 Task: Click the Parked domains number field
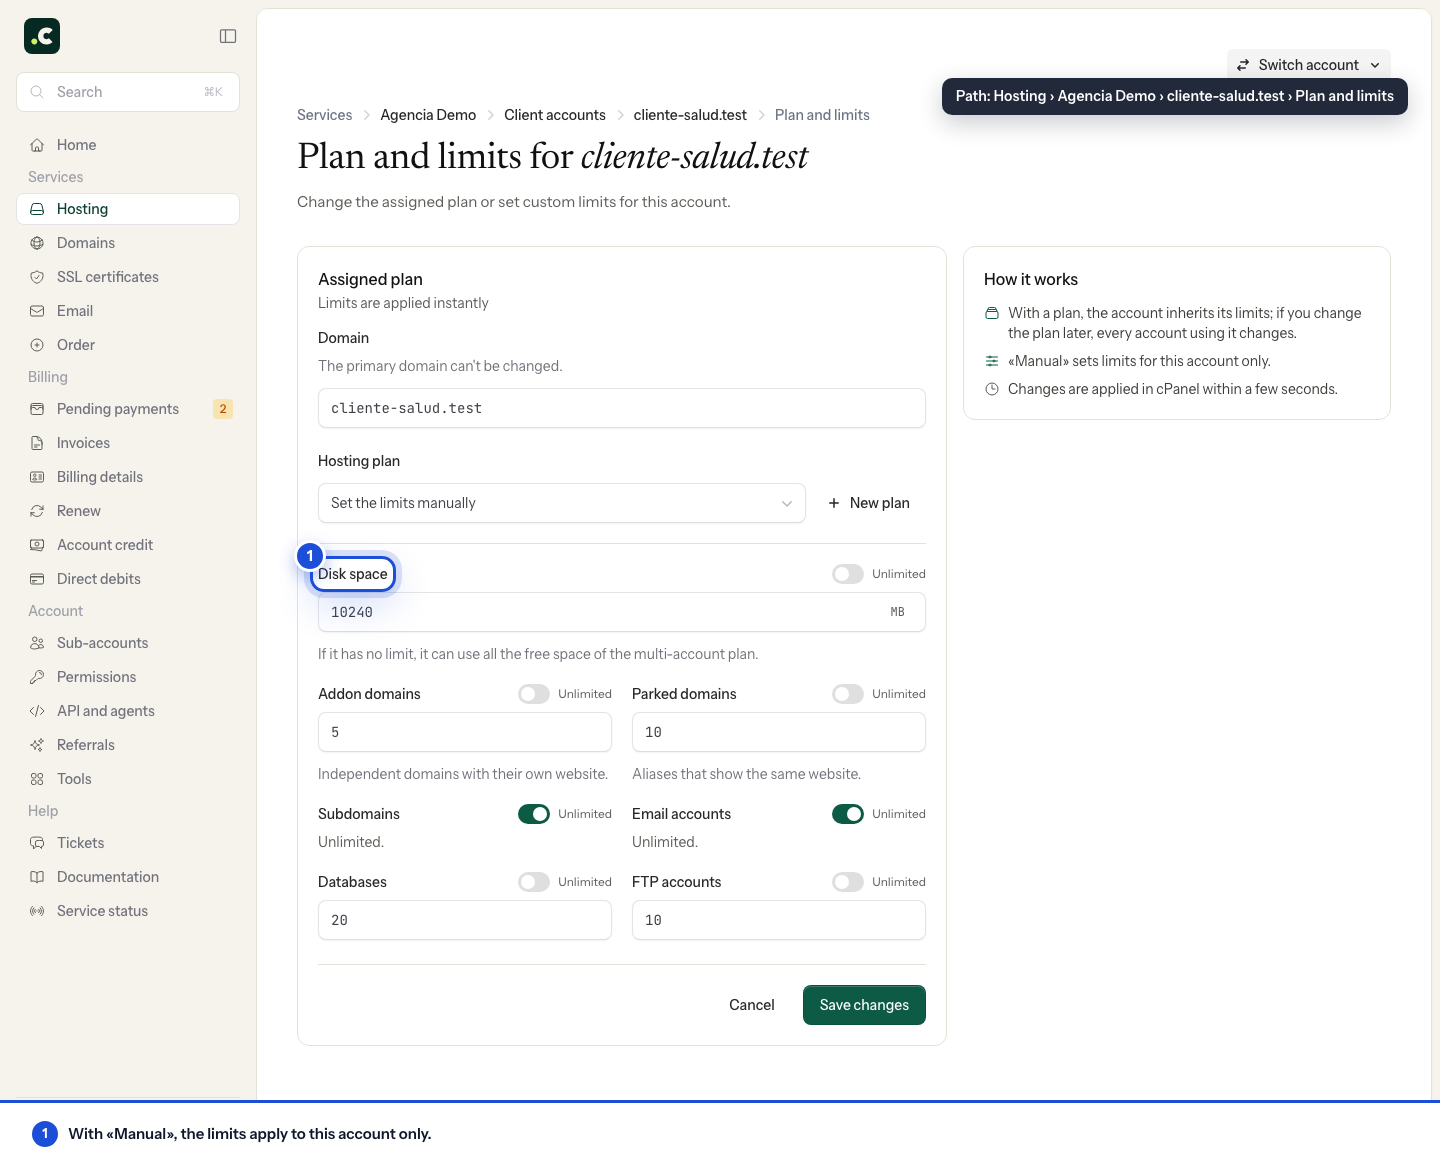pos(779,732)
